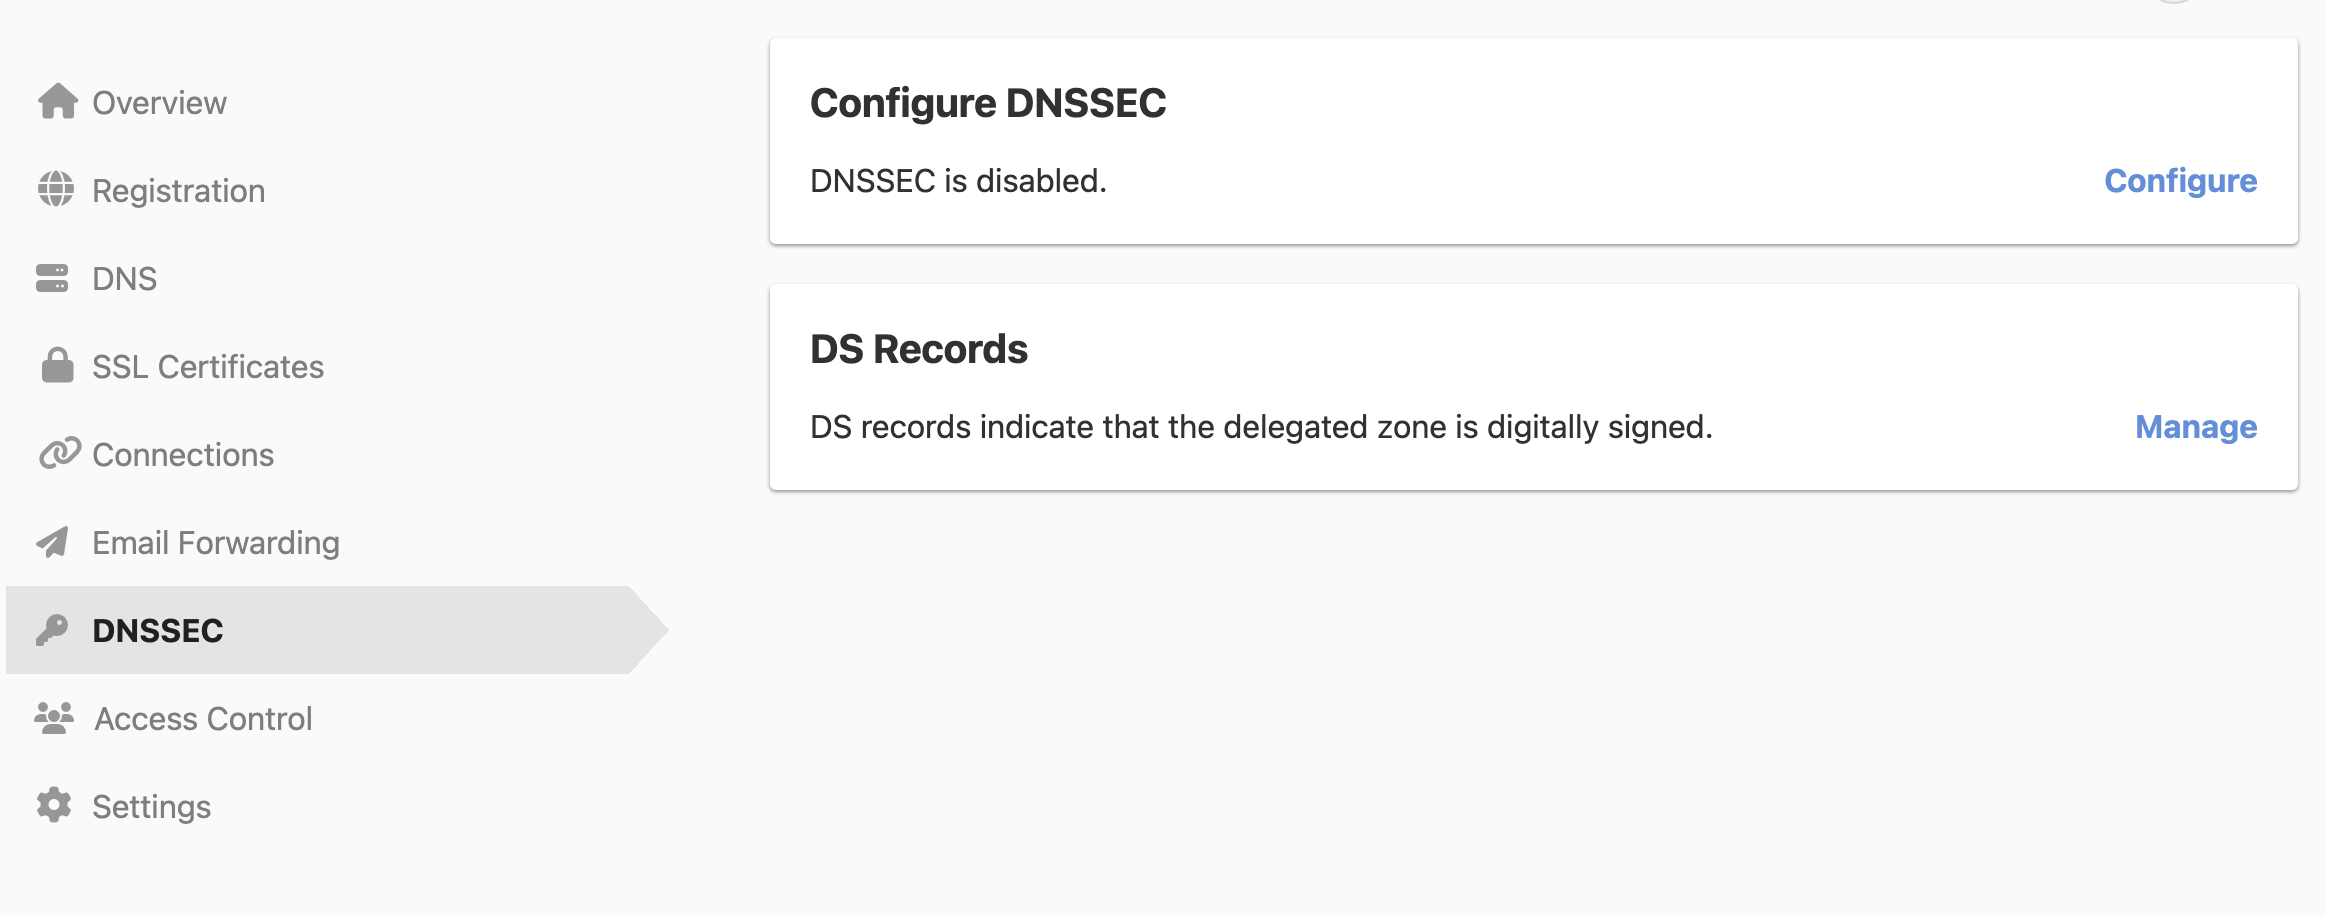
Task: Open Email Forwarding settings
Action: tap(216, 541)
